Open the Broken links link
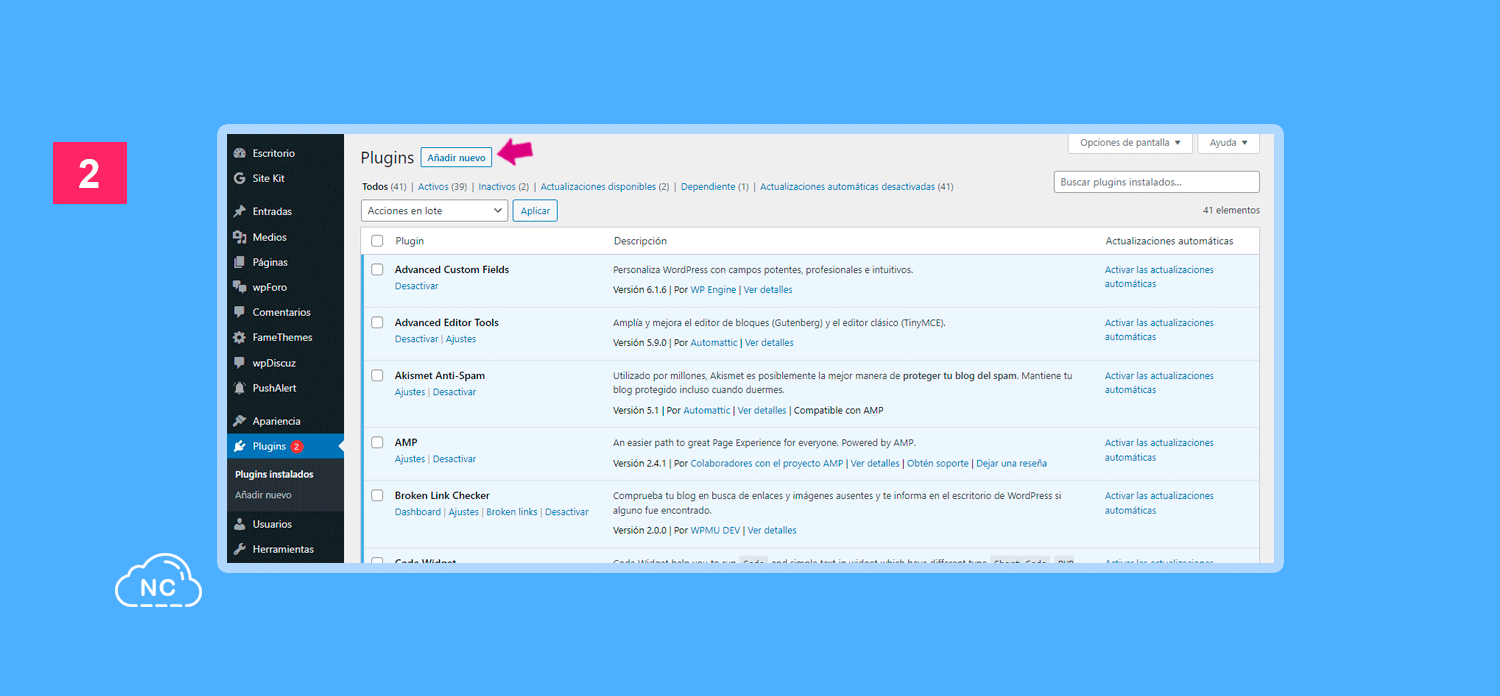This screenshot has height=696, width=1500. point(512,512)
